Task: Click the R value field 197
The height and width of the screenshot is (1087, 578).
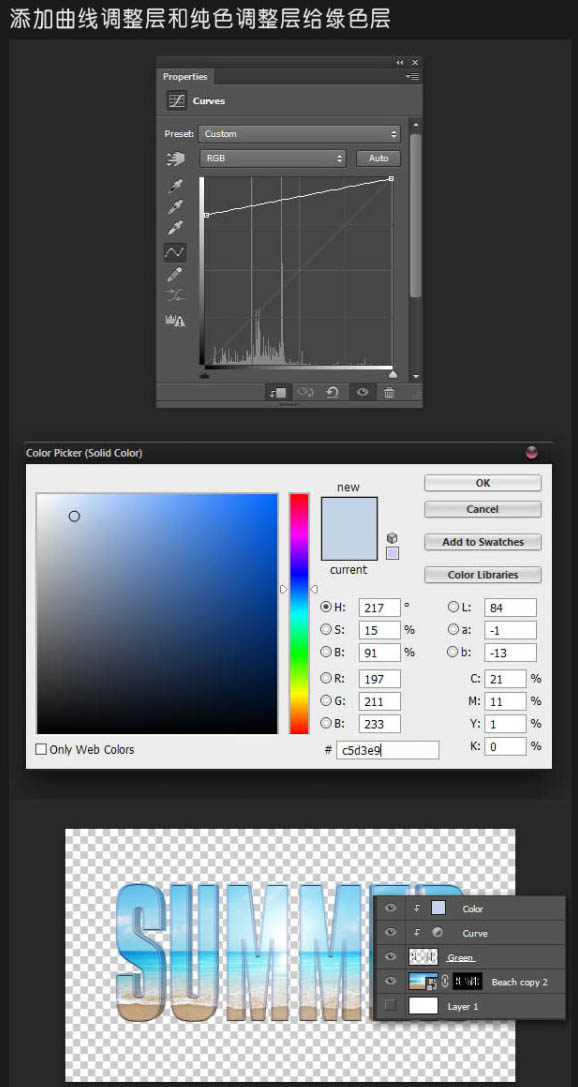Action: (x=380, y=678)
